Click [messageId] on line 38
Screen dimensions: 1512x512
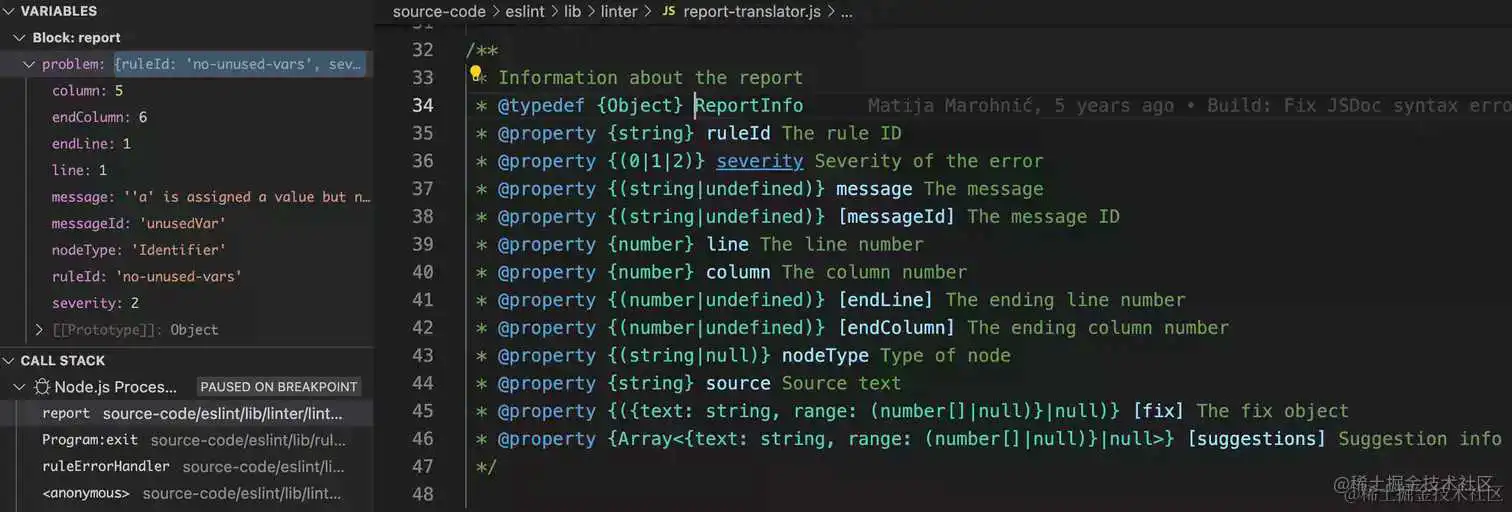click(896, 216)
